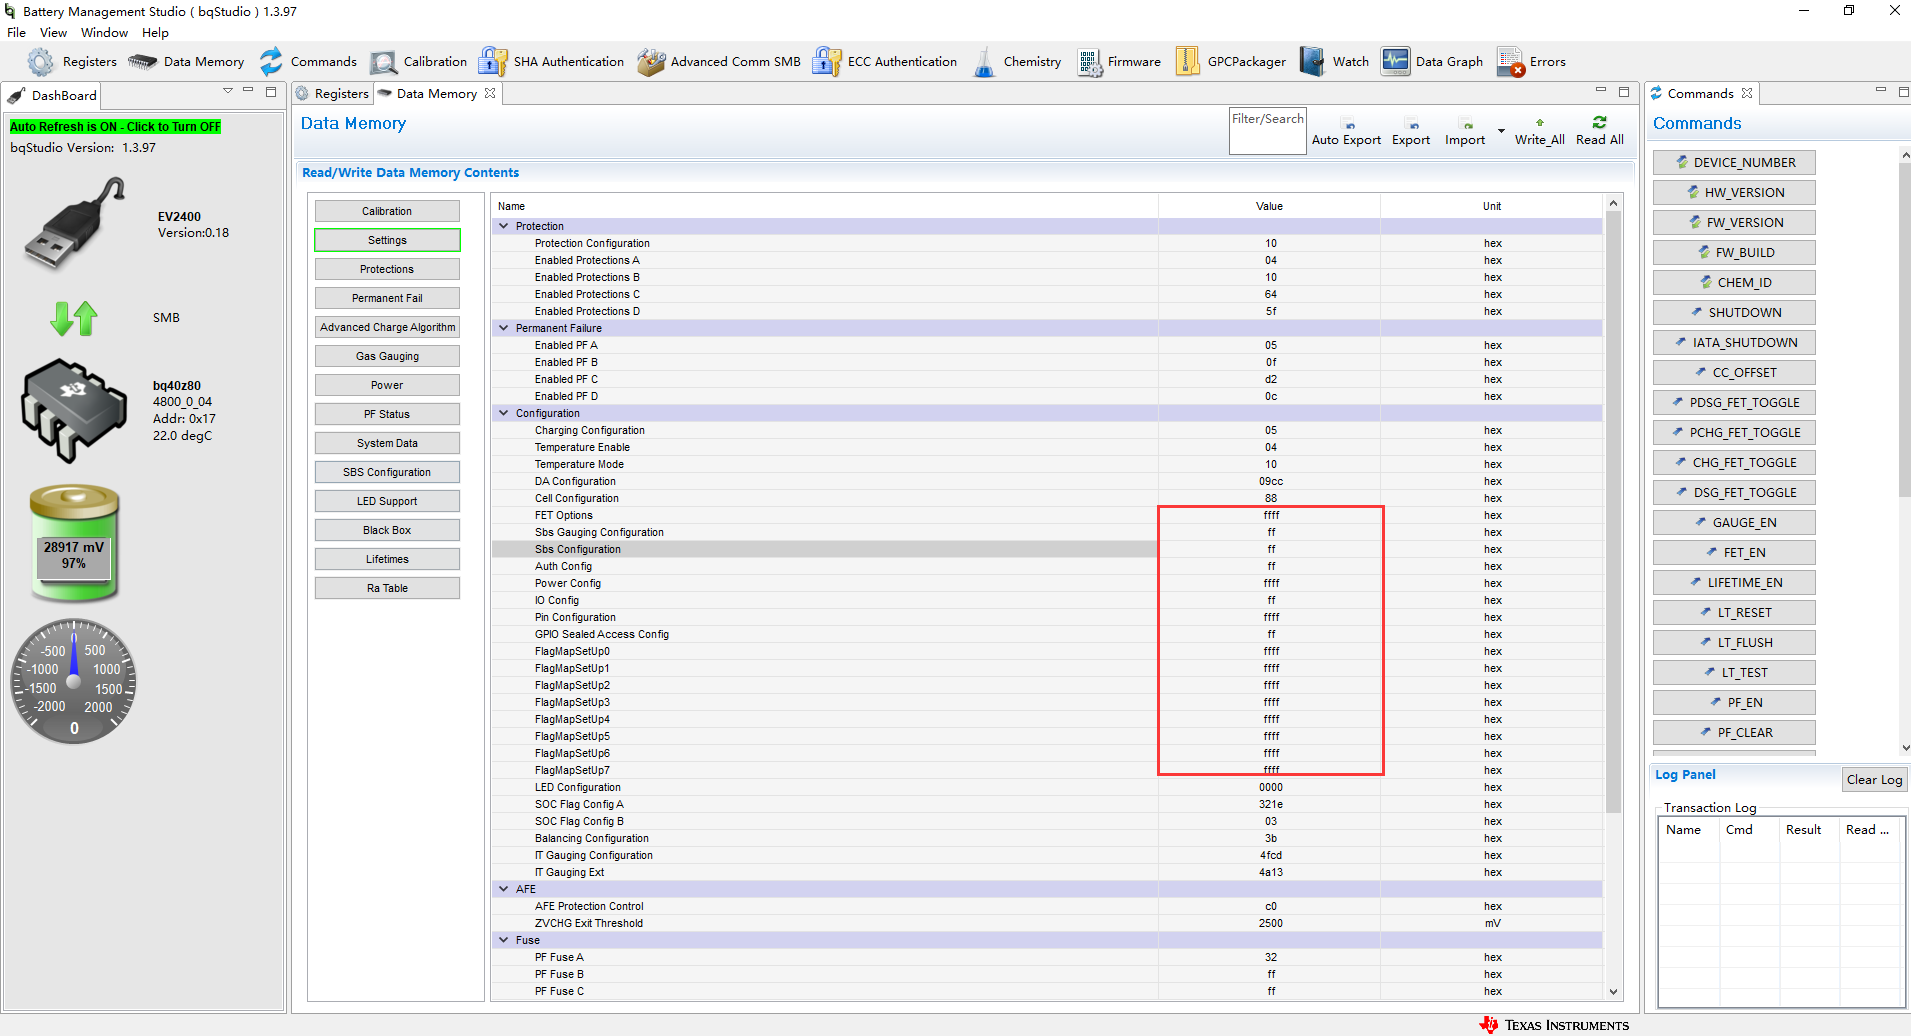The image size is (1911, 1036).
Task: Select the Advanced Charge Algorithm category
Action: coord(387,327)
